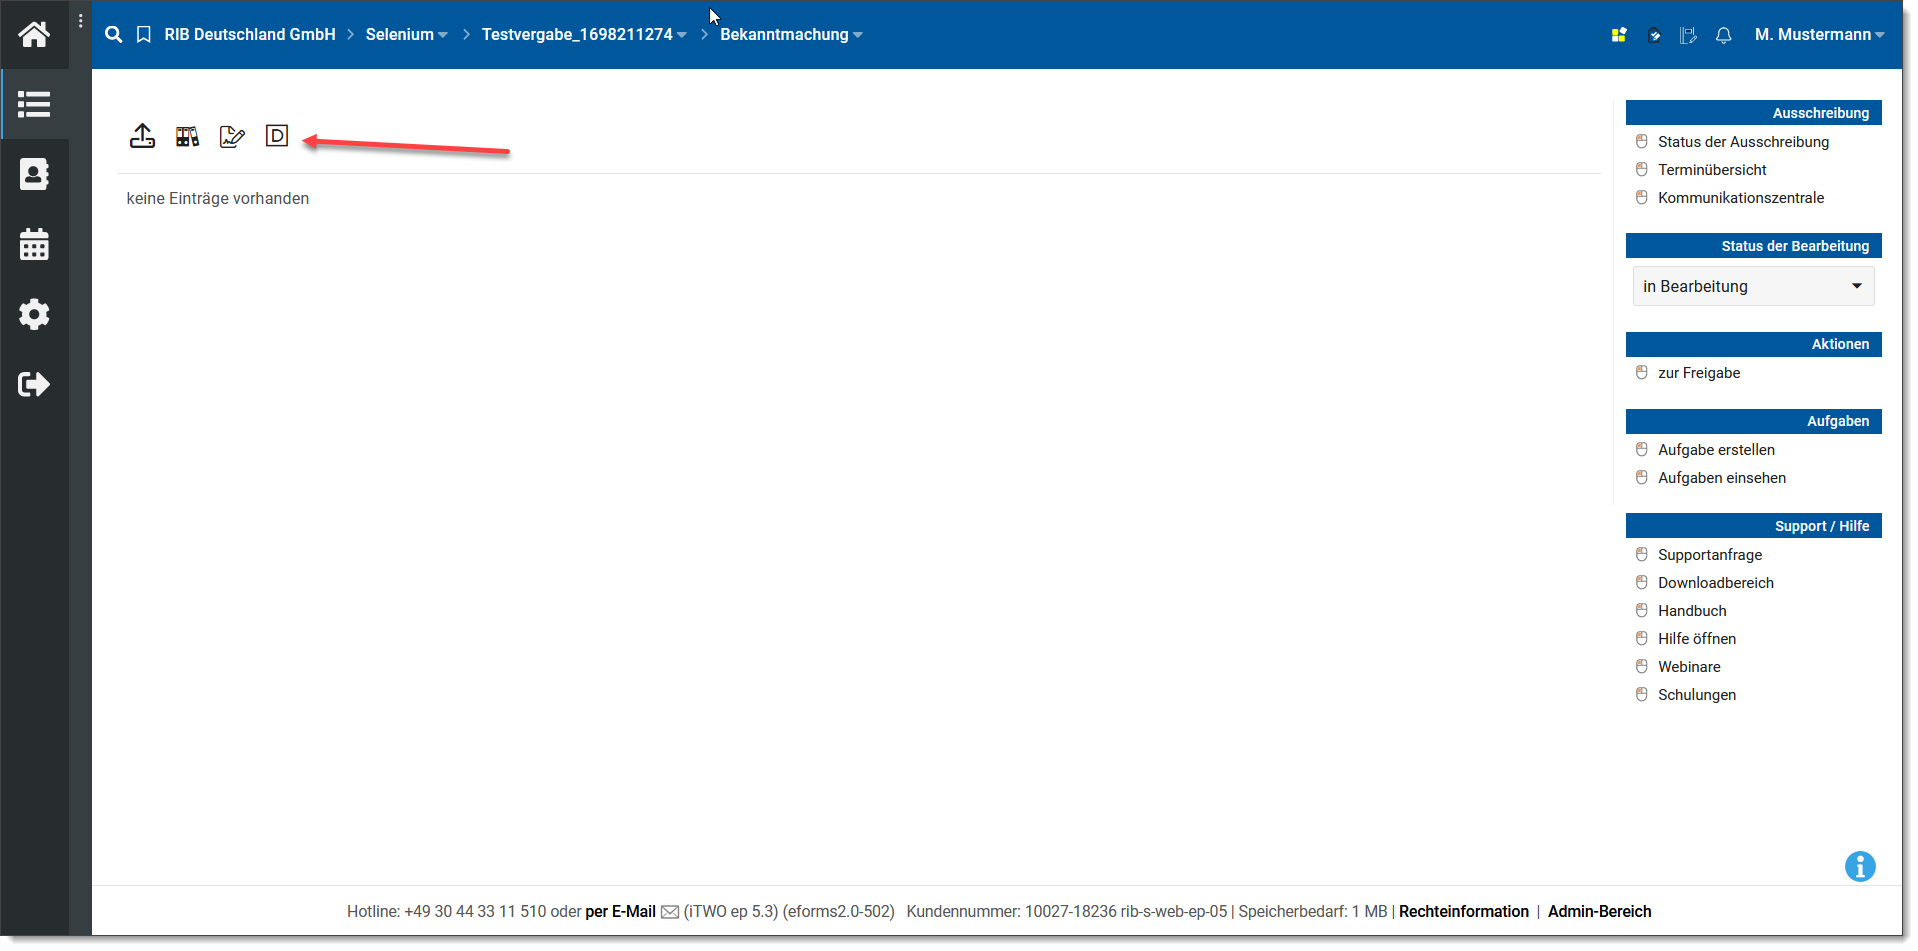This screenshot has height=951, width=1918.
Task: Click the home icon in sidebar
Action: click(34, 35)
